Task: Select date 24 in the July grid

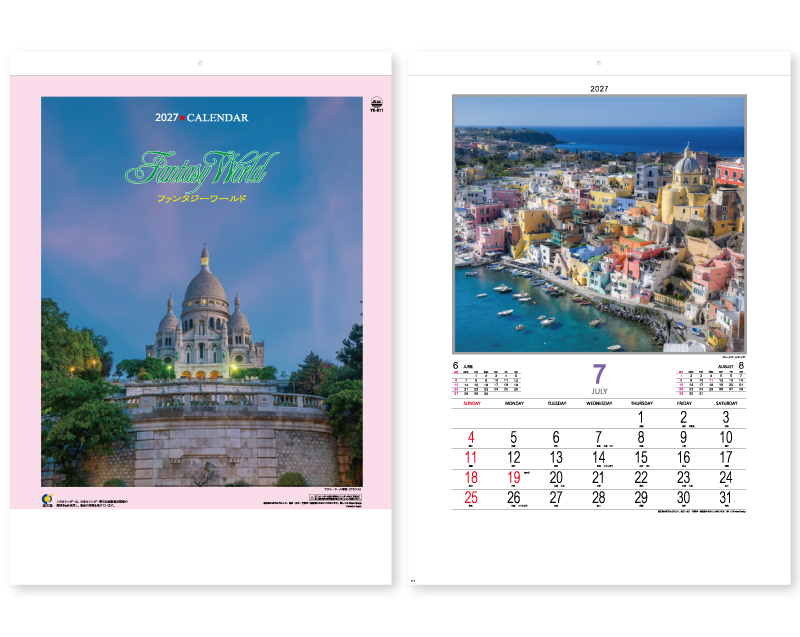Action: tap(726, 478)
